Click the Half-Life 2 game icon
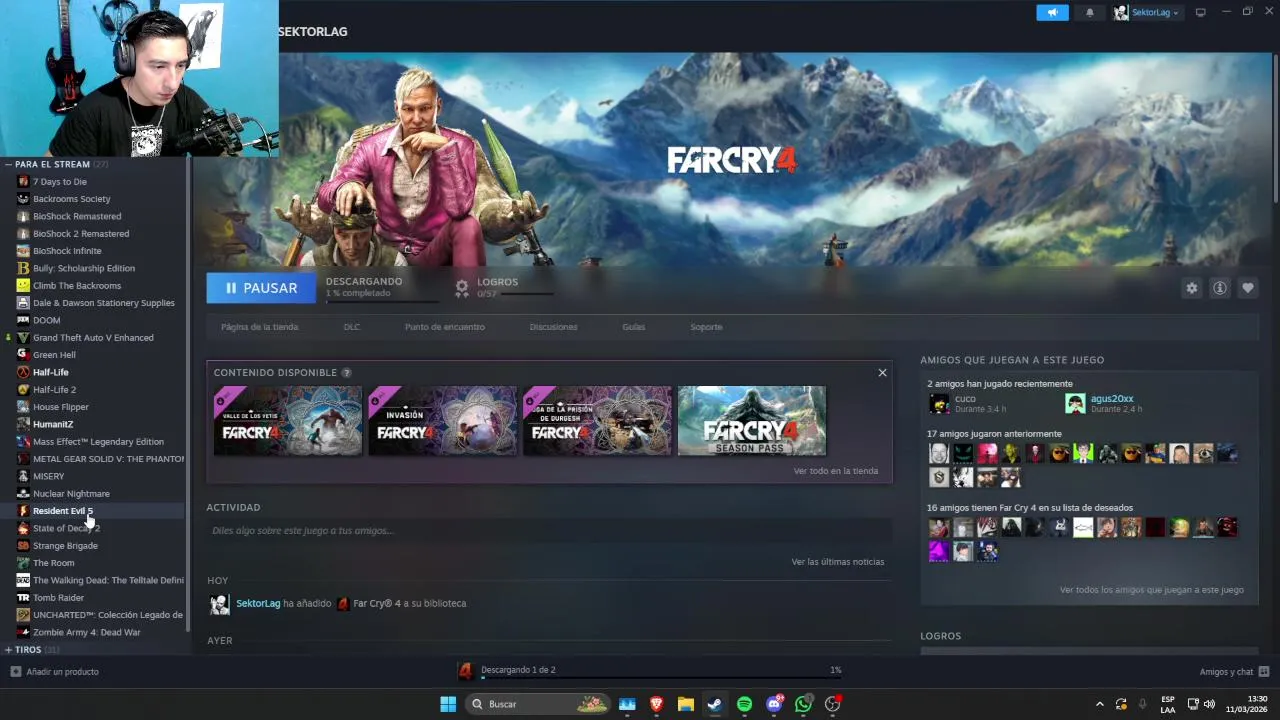 pyautogui.click(x=23, y=390)
